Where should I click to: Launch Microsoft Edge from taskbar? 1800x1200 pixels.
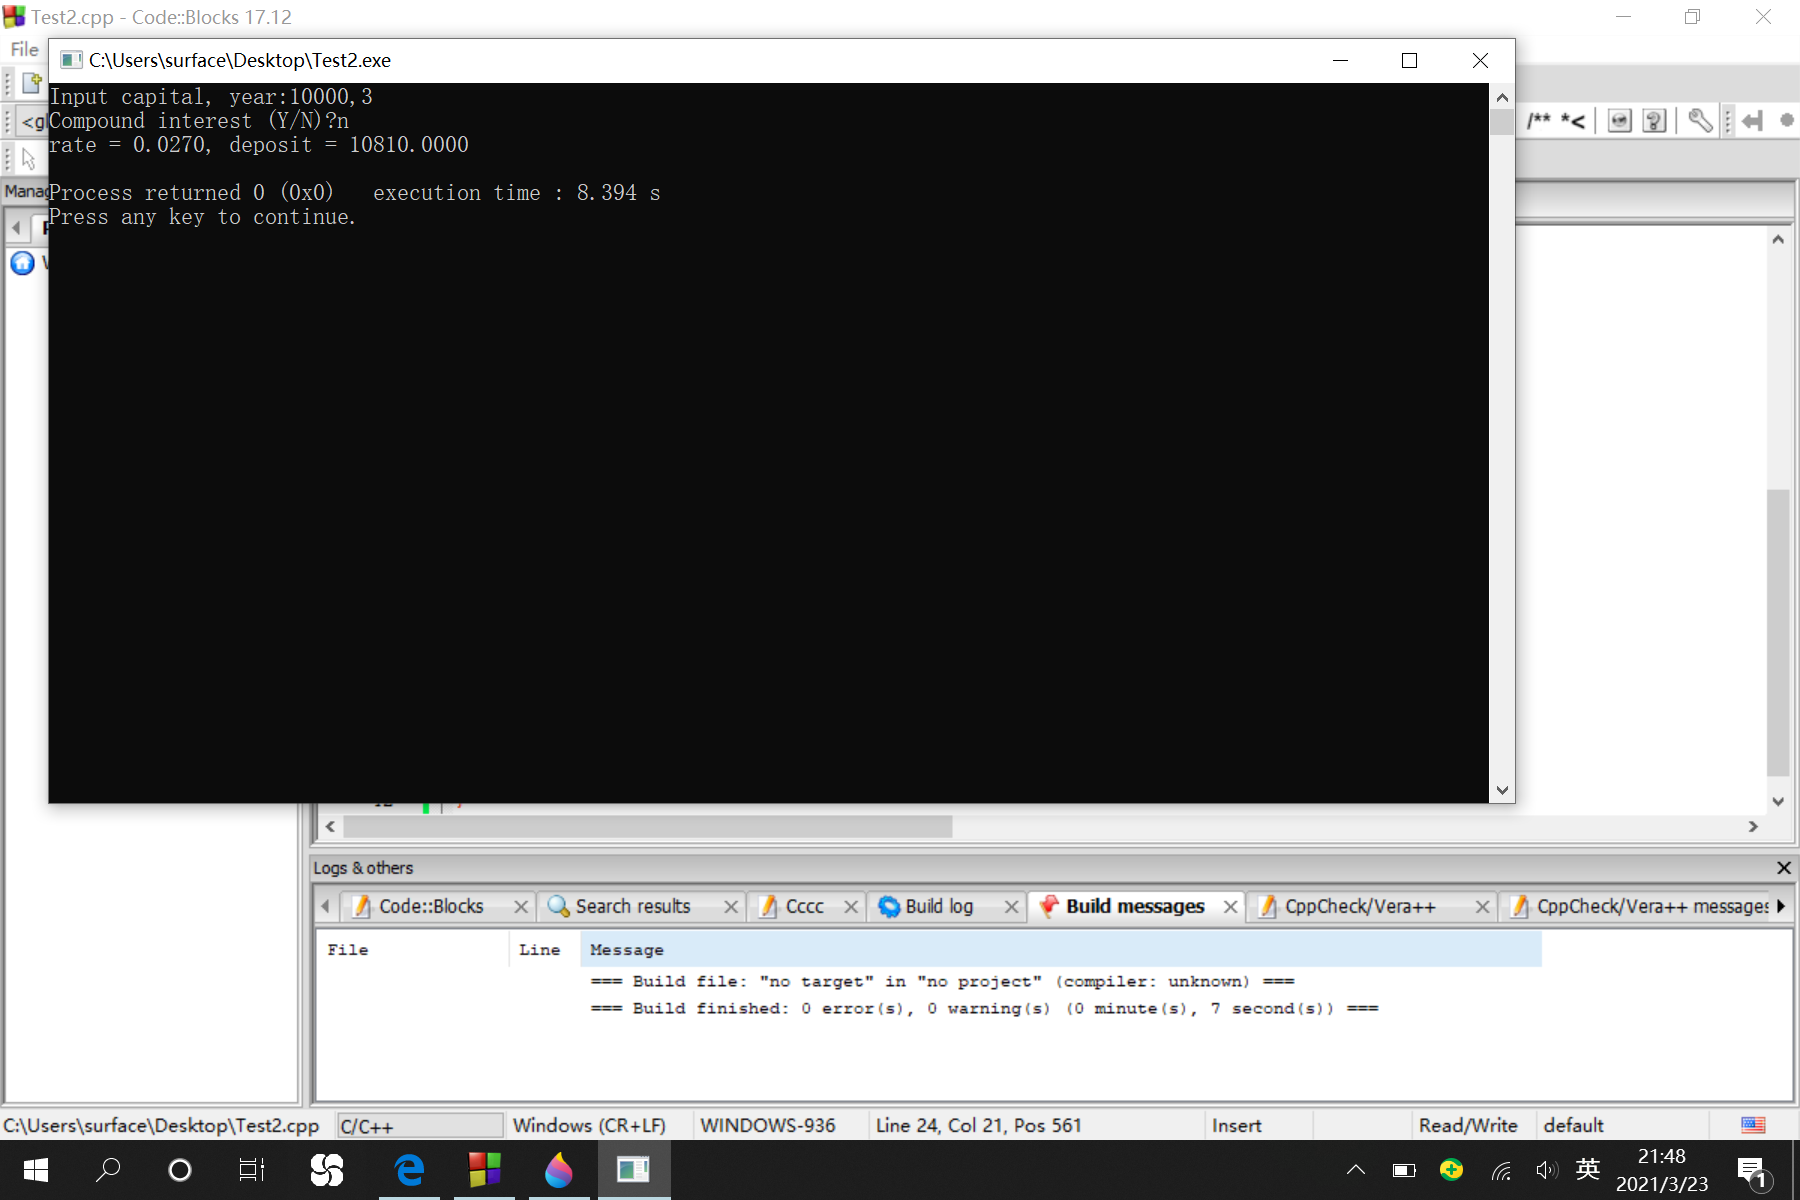pyautogui.click(x=410, y=1170)
